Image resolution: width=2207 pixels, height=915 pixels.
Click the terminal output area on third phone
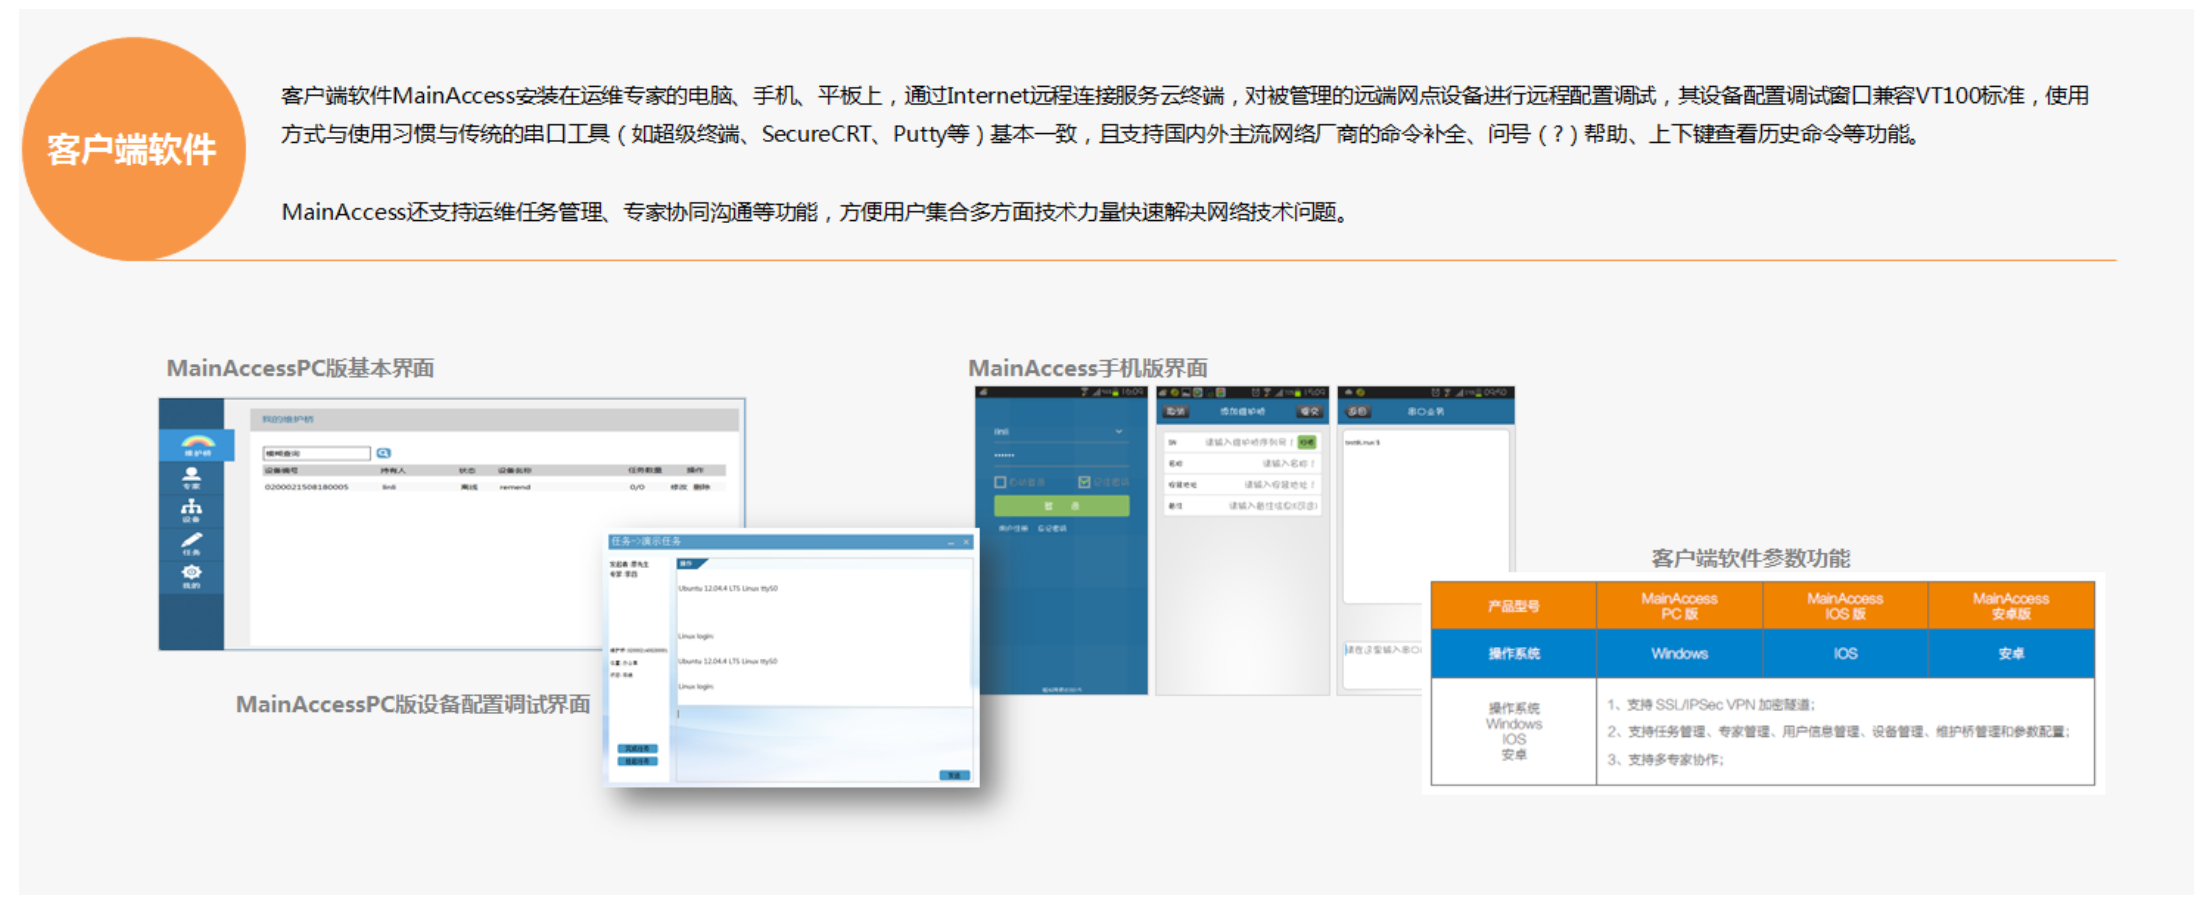point(1425,516)
